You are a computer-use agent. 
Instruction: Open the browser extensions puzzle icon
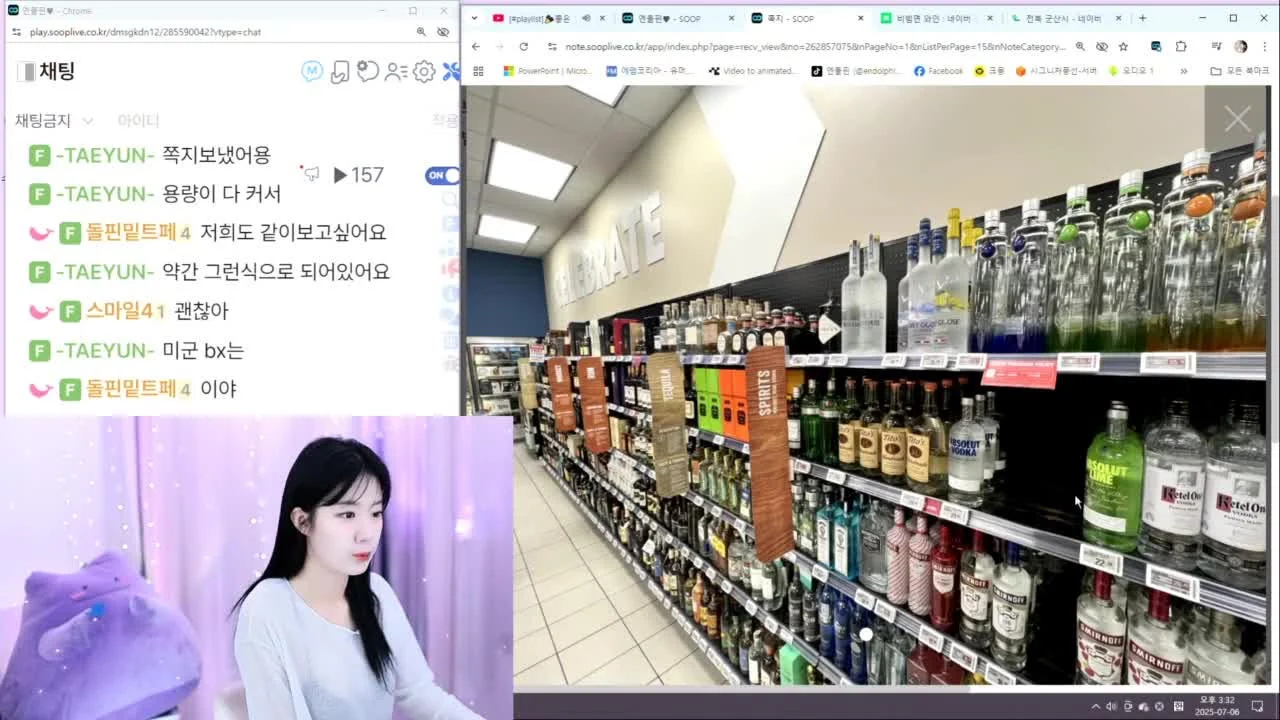coord(1181,47)
